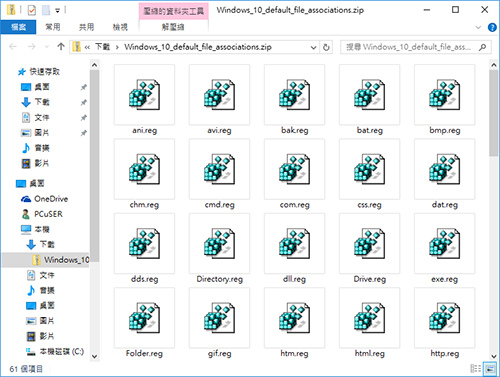Select the exe.reg registry file icon
This screenshot has height=377, width=500.
(x=444, y=244)
